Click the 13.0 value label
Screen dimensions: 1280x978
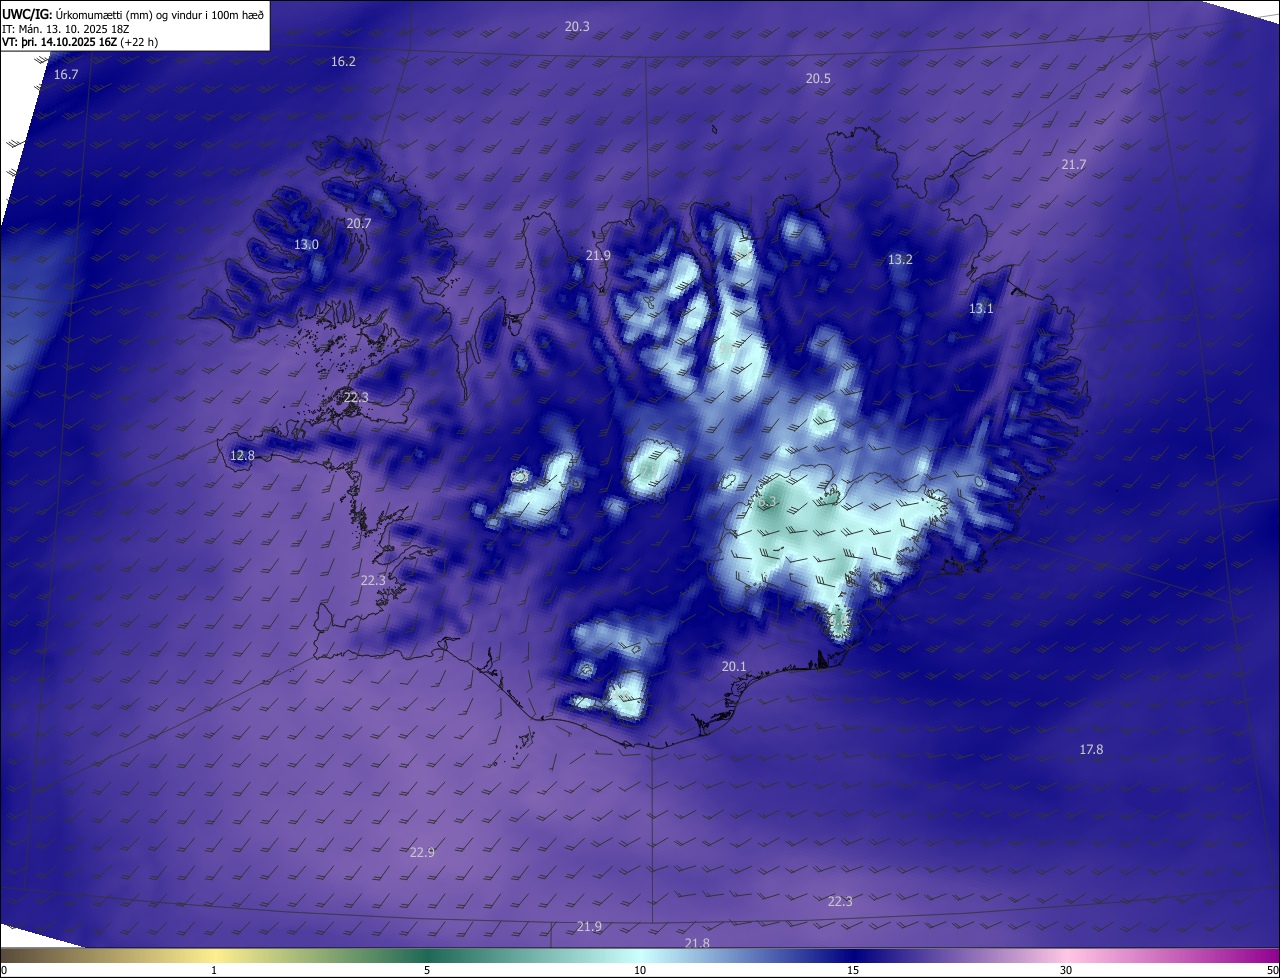(306, 245)
